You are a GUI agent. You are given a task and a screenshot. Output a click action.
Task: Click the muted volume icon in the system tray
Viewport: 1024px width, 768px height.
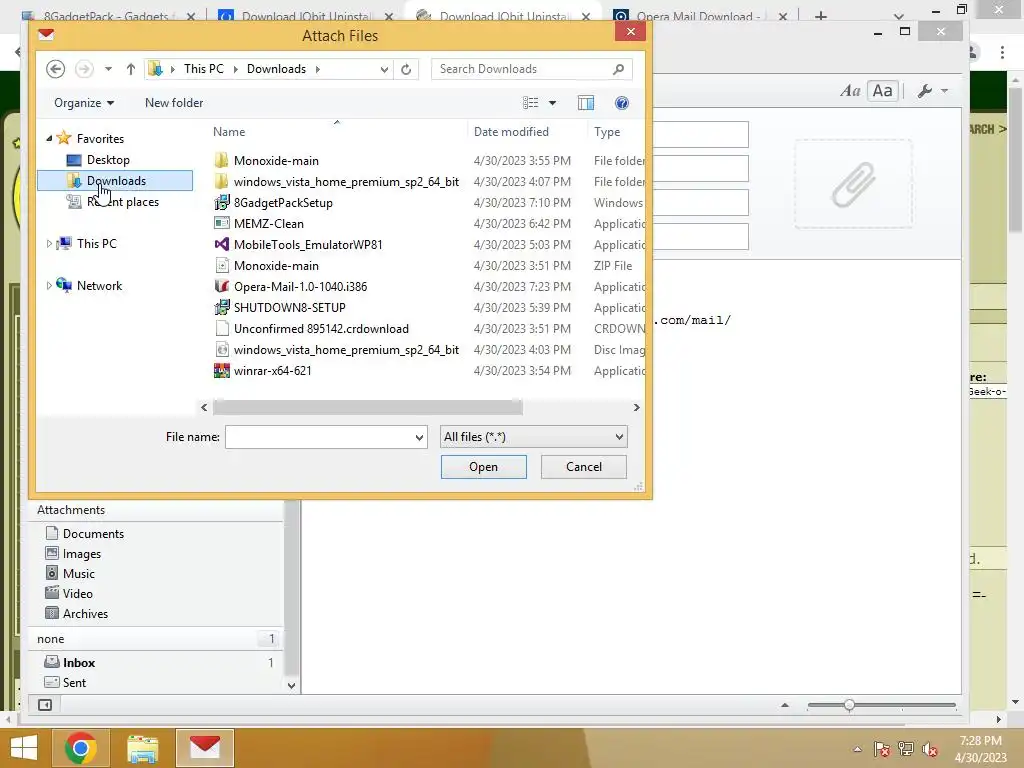(929, 749)
